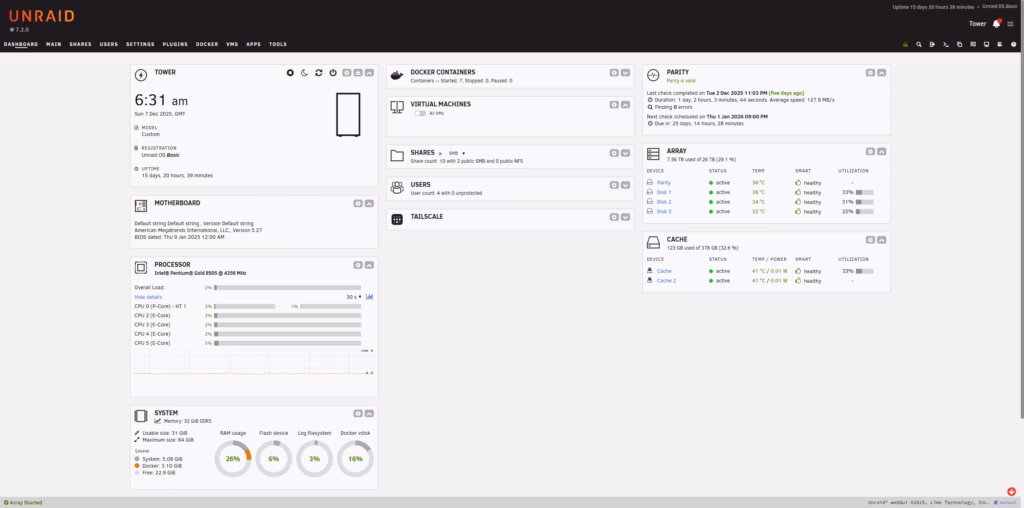Go to the Plugins menu tab

click(x=175, y=44)
